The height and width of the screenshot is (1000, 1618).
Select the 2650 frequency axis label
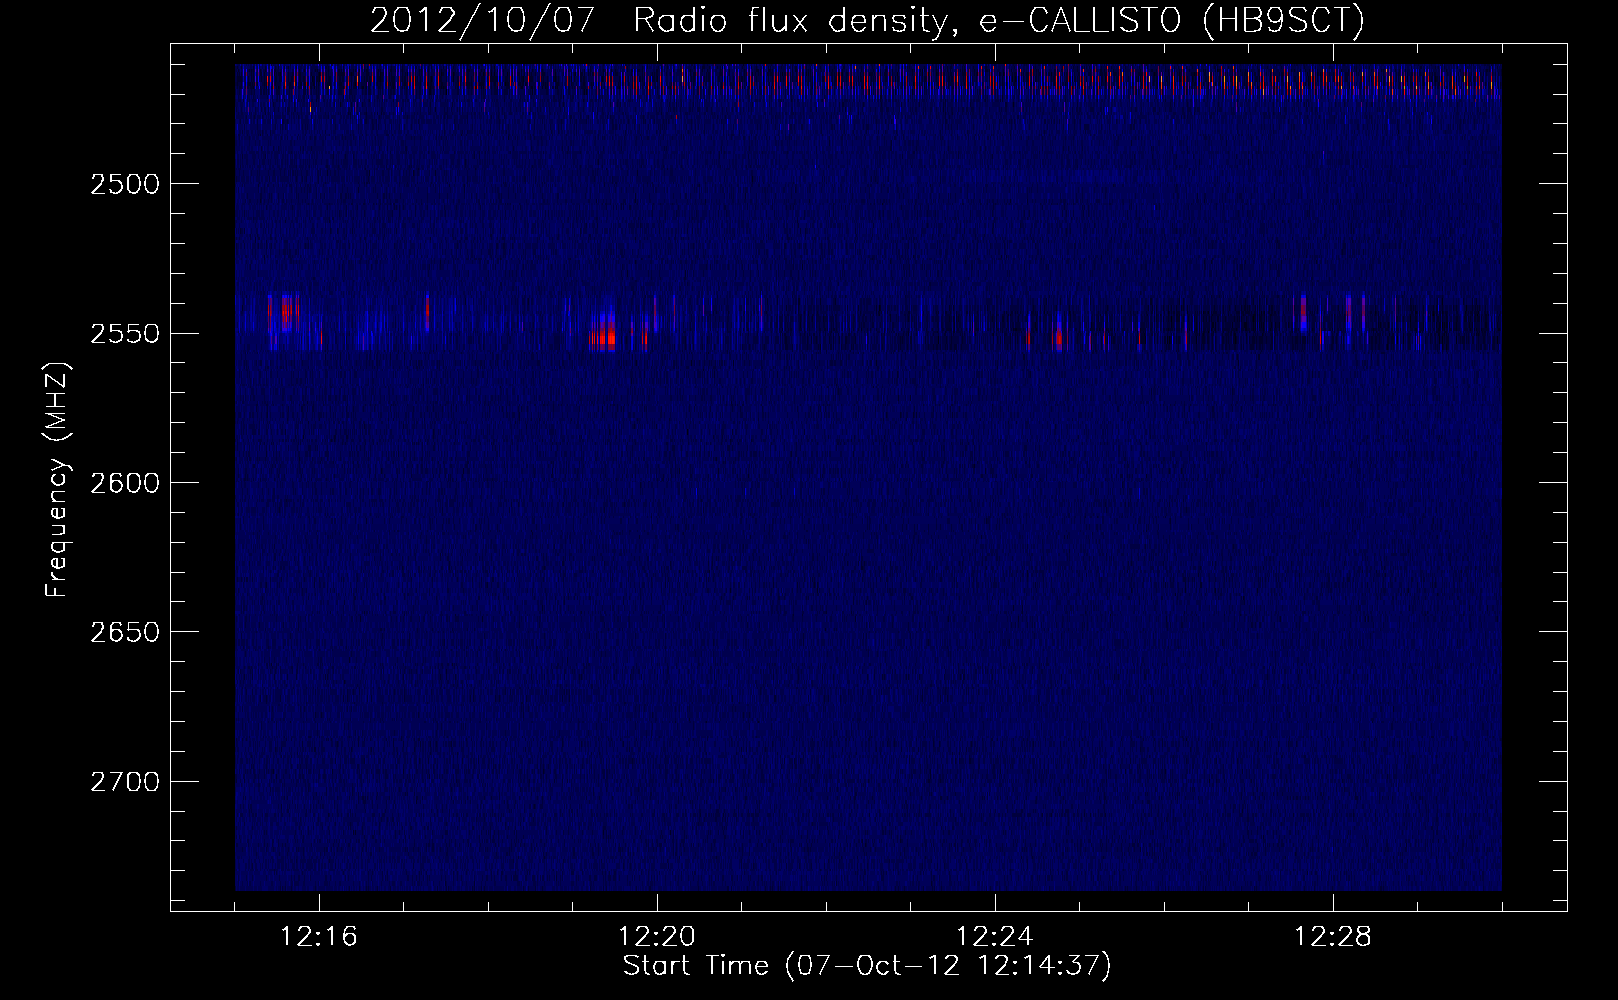point(125,632)
